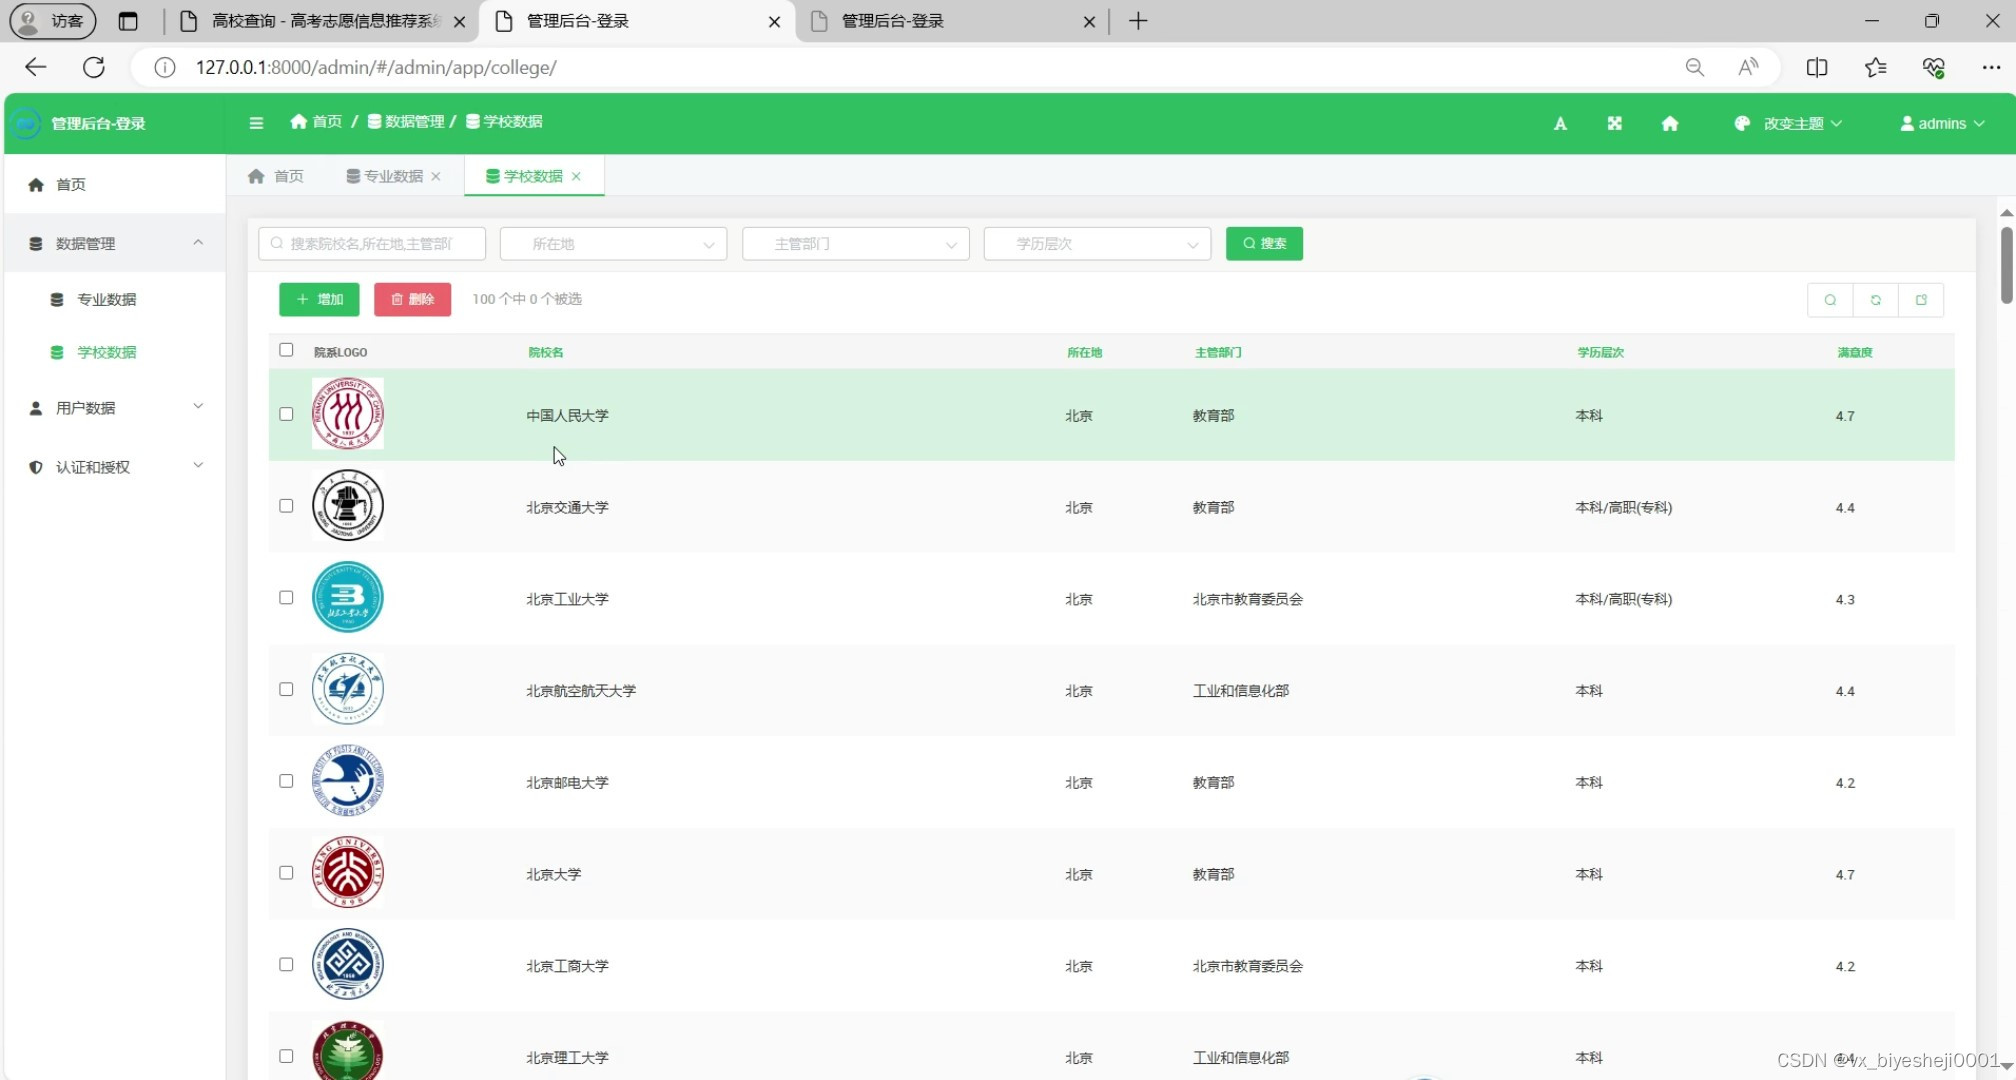Screen dimensions: 2016x1080
Task: Click the table export icon button
Action: pos(1921,300)
